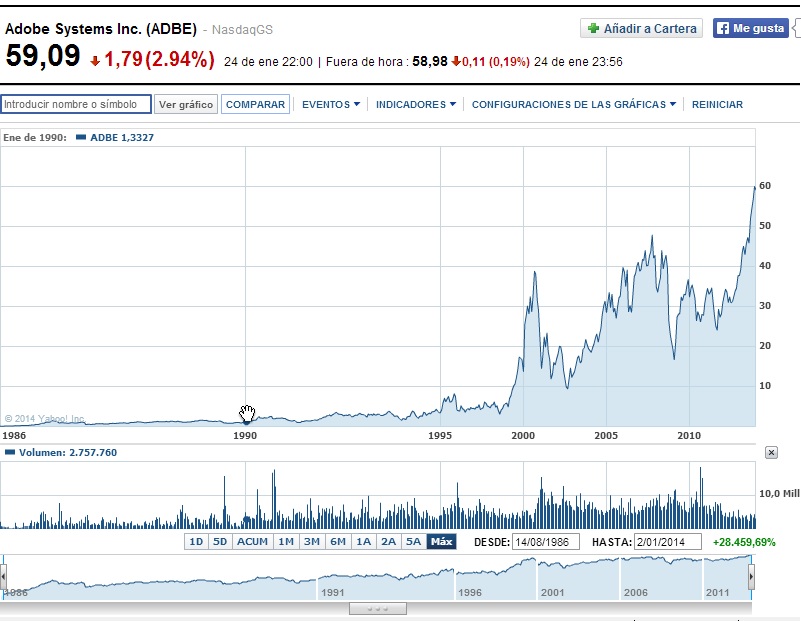Select the 5D range tab
The width and height of the screenshot is (801, 621).
coord(220,541)
